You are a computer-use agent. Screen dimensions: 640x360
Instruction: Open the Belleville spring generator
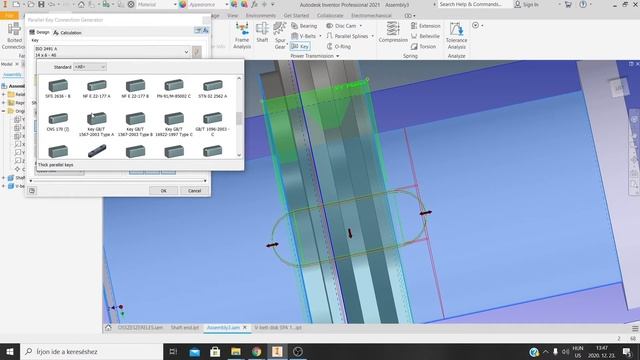(x=425, y=36)
